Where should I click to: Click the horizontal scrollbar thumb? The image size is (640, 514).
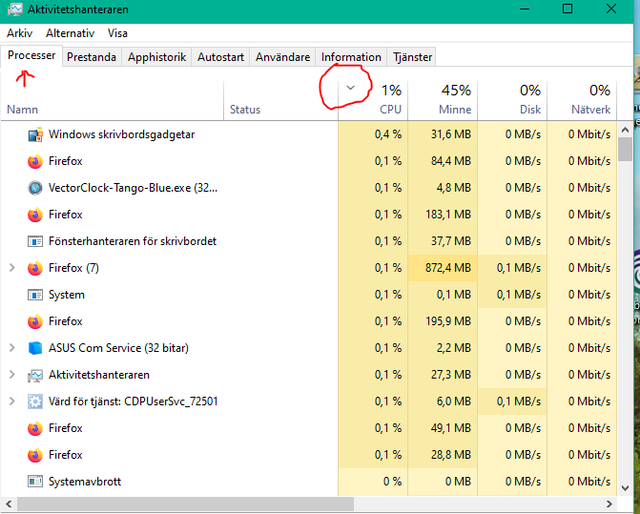point(185,504)
